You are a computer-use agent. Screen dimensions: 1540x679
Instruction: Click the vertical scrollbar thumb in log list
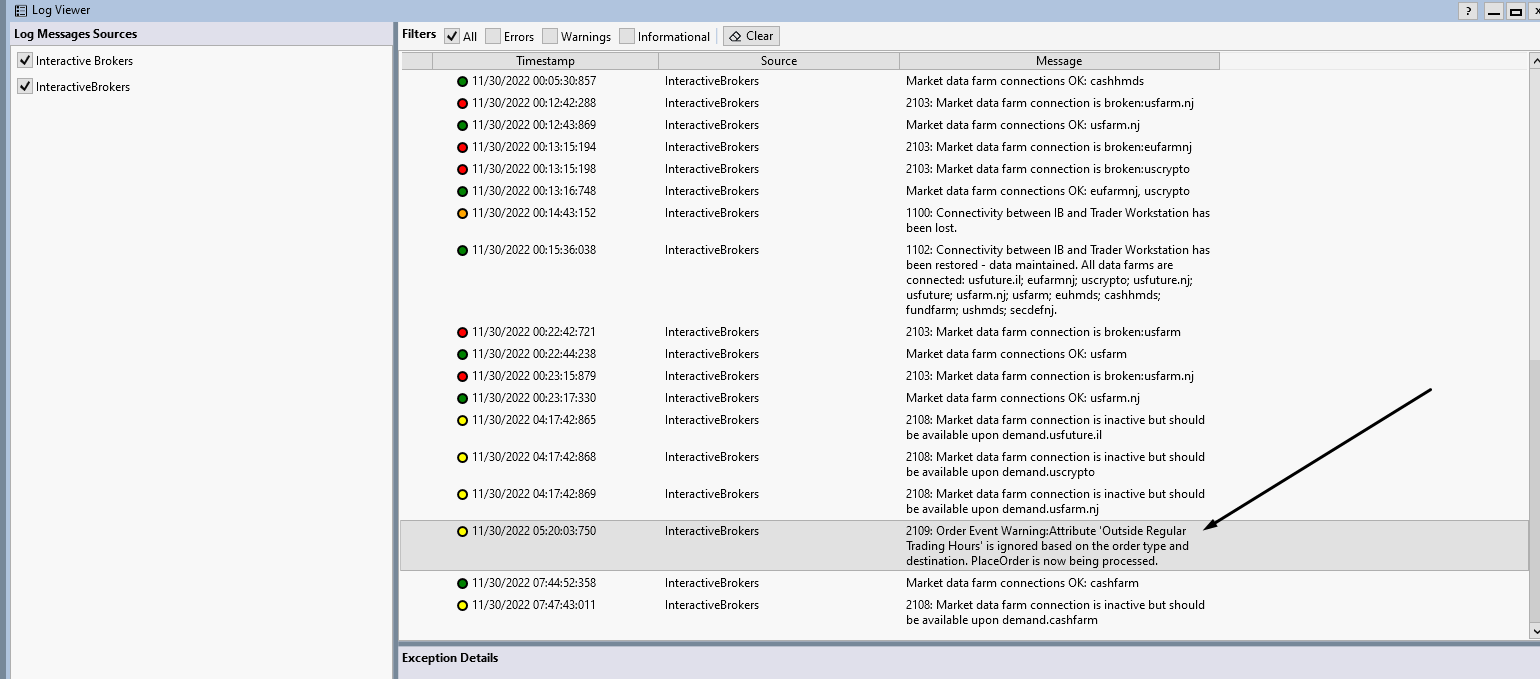1535,490
